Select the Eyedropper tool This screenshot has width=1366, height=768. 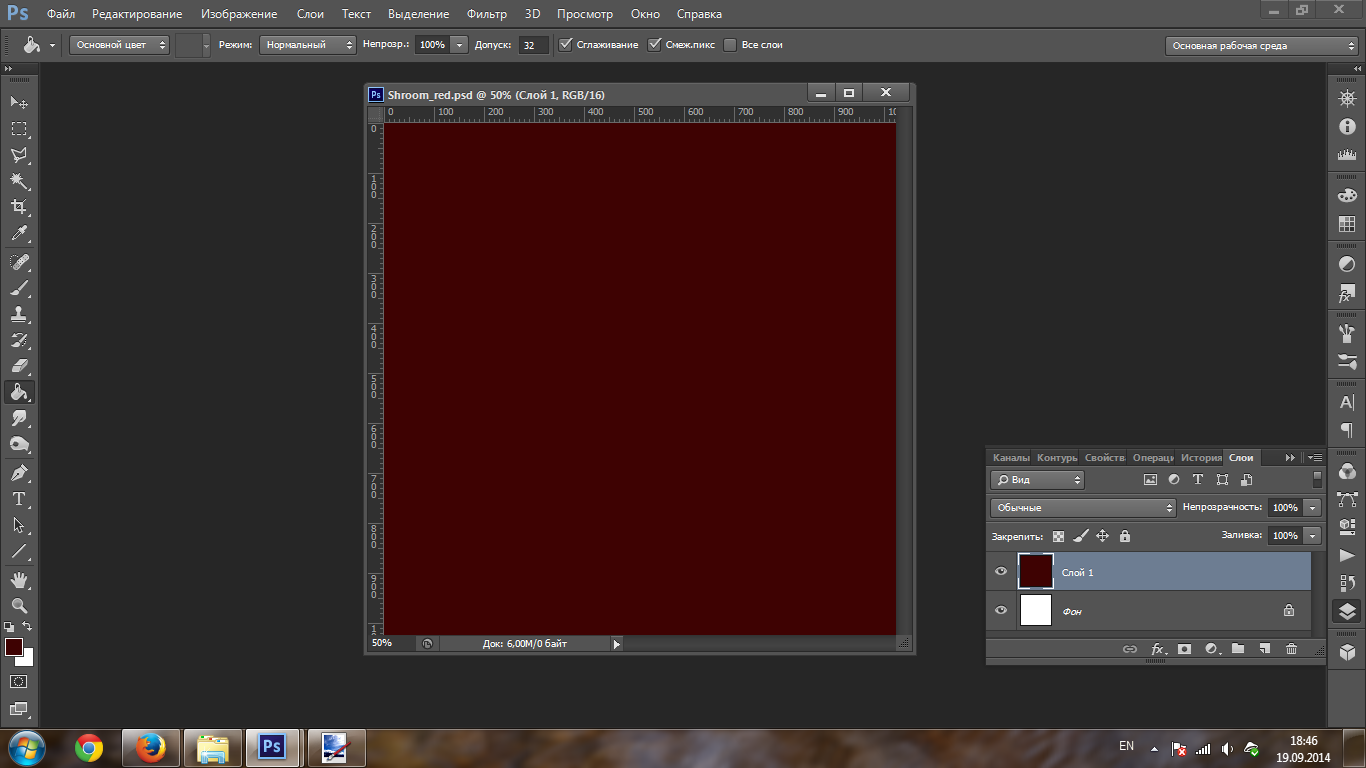19,234
